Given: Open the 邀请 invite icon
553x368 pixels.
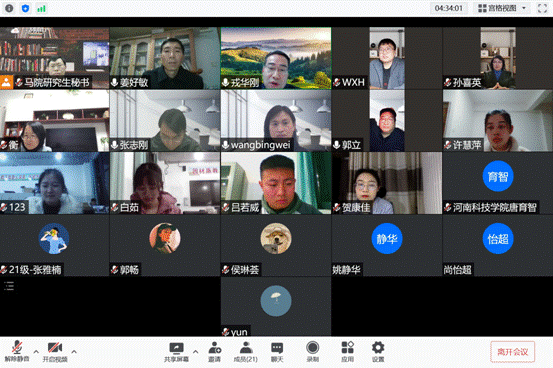Looking at the screenshot, I should [x=214, y=351].
